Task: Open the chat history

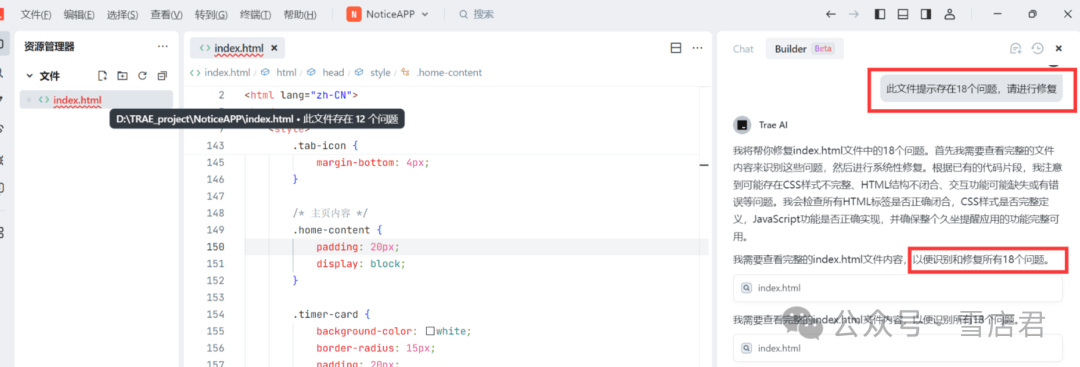Action: pos(1037,48)
